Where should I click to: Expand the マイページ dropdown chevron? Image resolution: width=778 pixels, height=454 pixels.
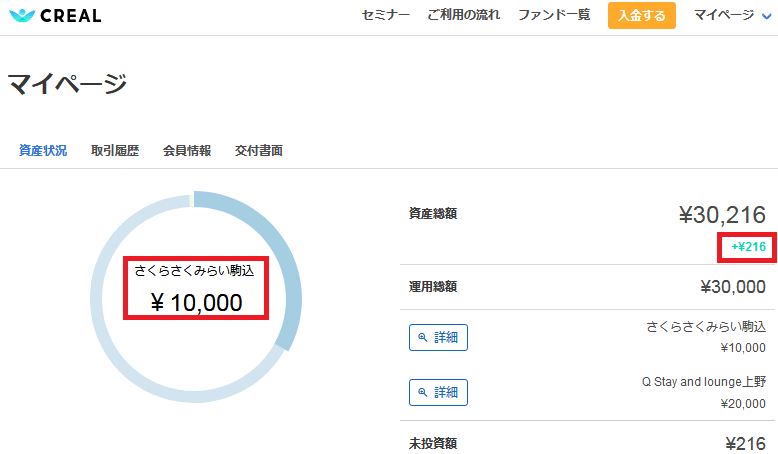(767, 16)
